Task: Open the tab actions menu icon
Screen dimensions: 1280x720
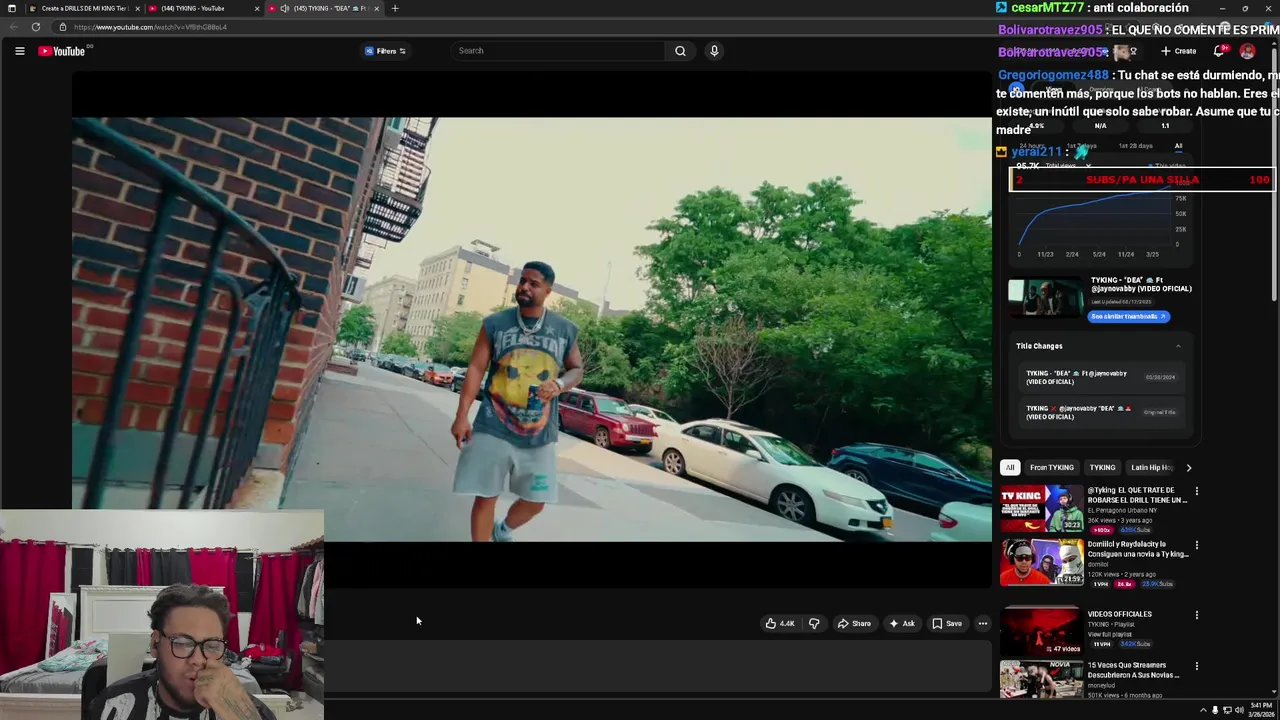Action: 11,8
